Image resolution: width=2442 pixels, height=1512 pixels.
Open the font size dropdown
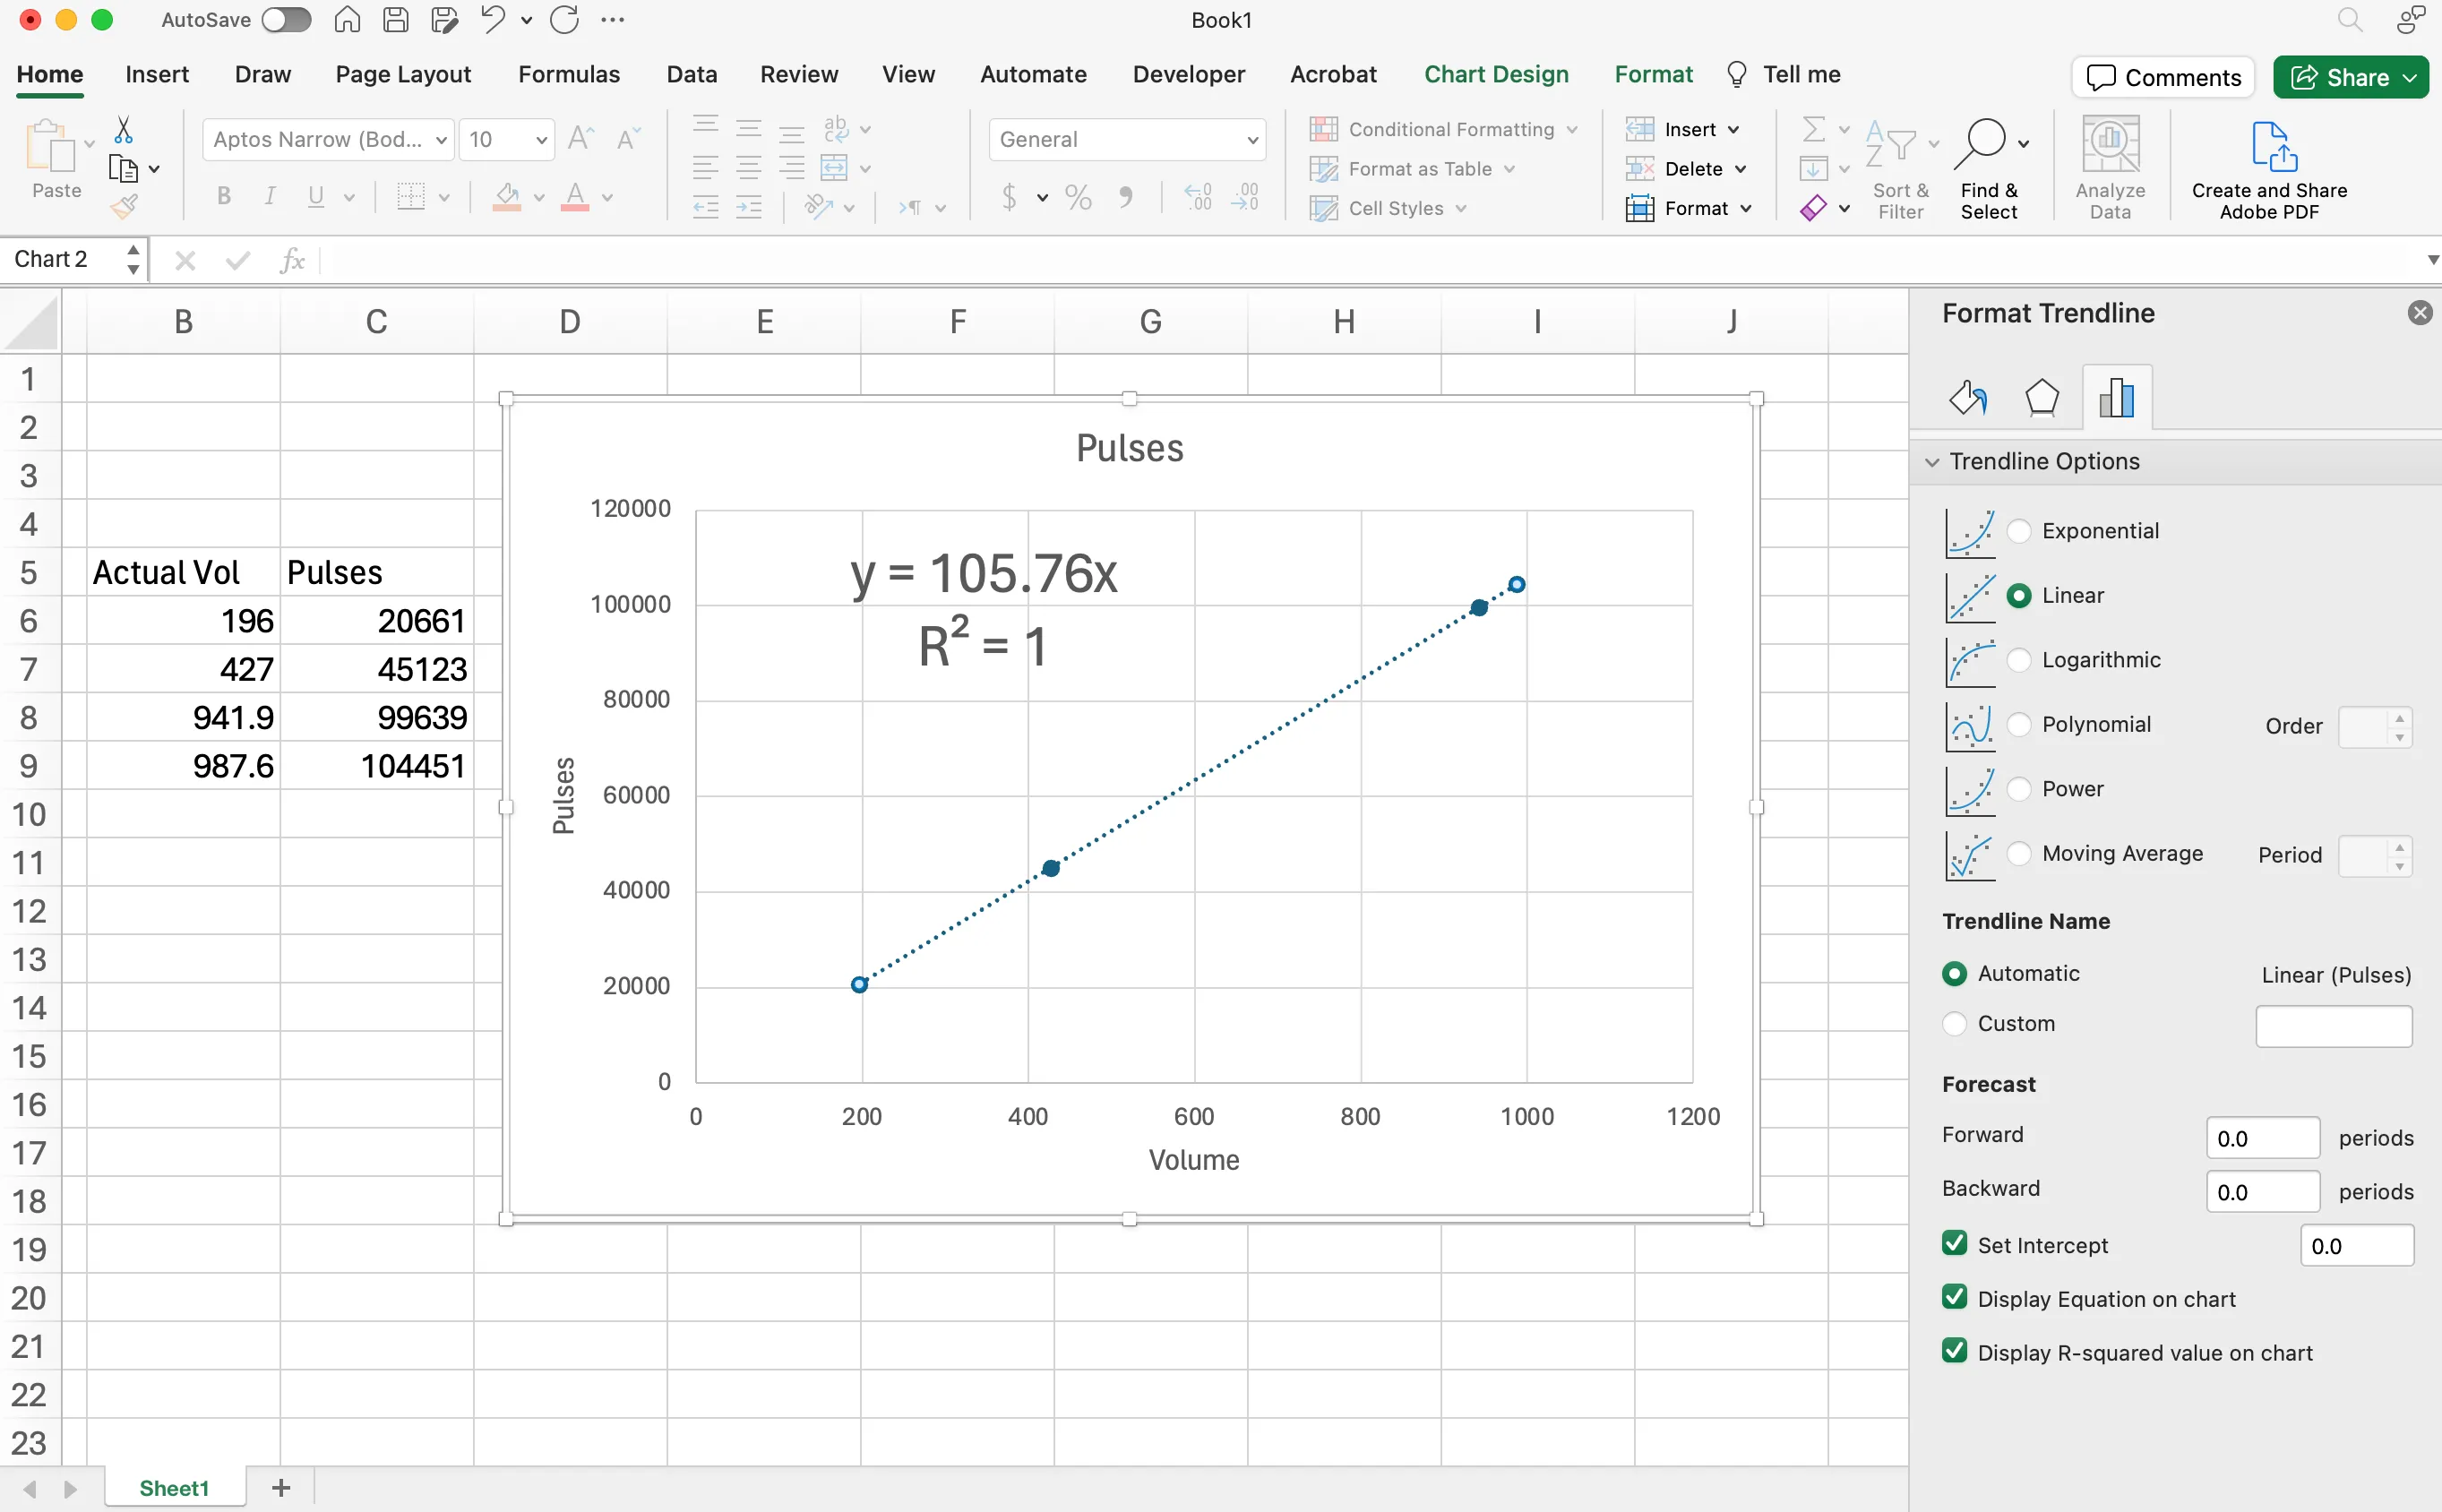pyautogui.click(x=541, y=140)
